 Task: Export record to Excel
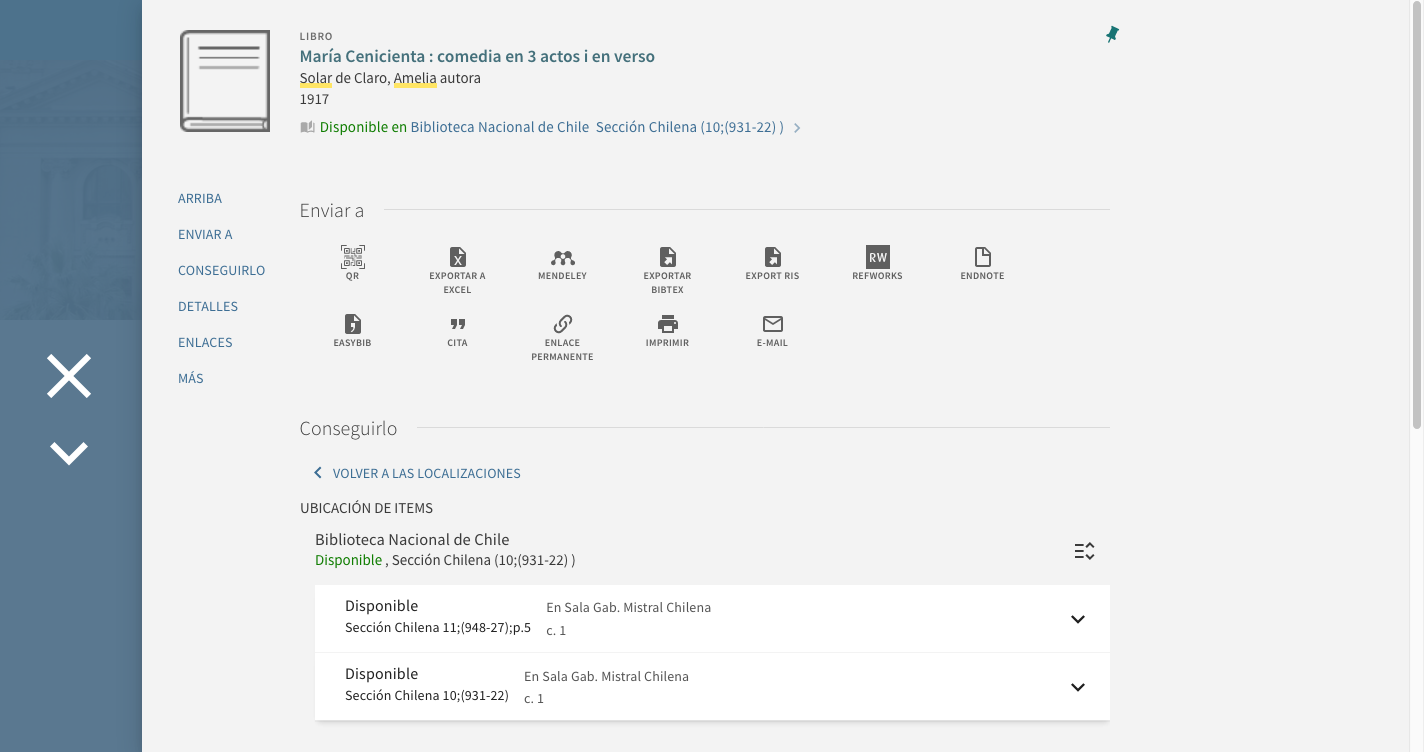coord(457,258)
